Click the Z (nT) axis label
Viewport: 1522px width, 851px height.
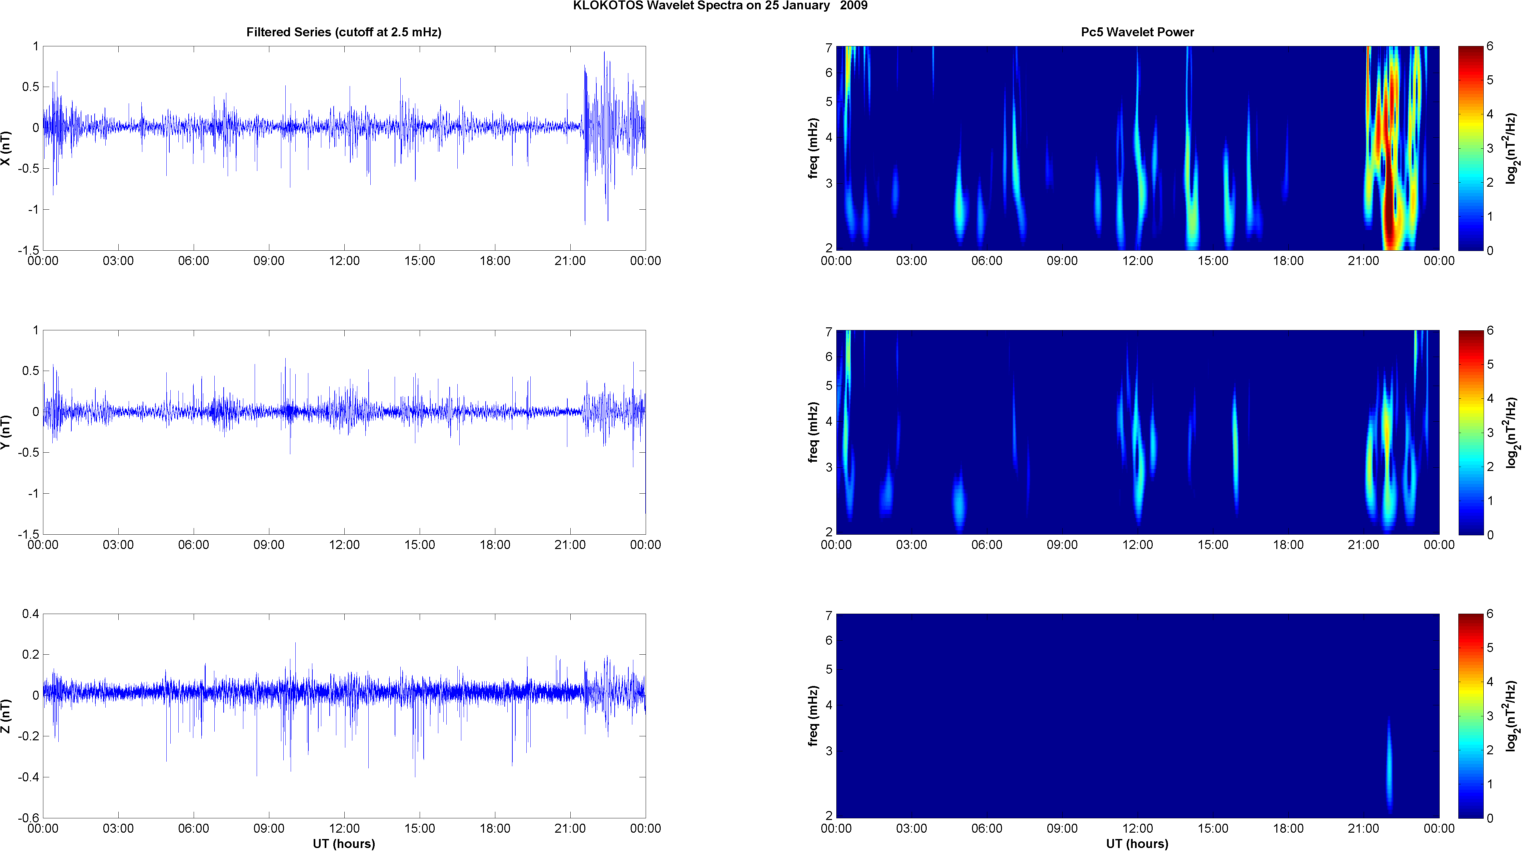tap(6, 716)
